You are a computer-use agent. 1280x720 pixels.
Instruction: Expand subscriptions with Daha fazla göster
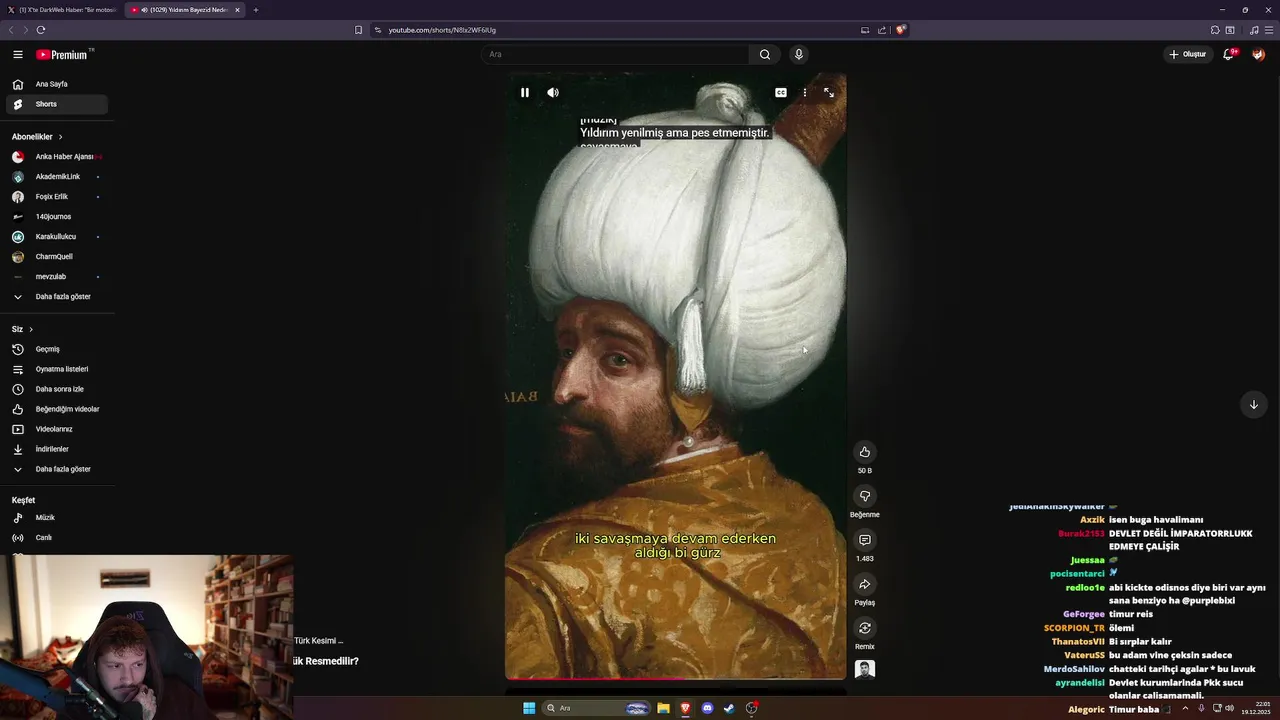point(57,297)
